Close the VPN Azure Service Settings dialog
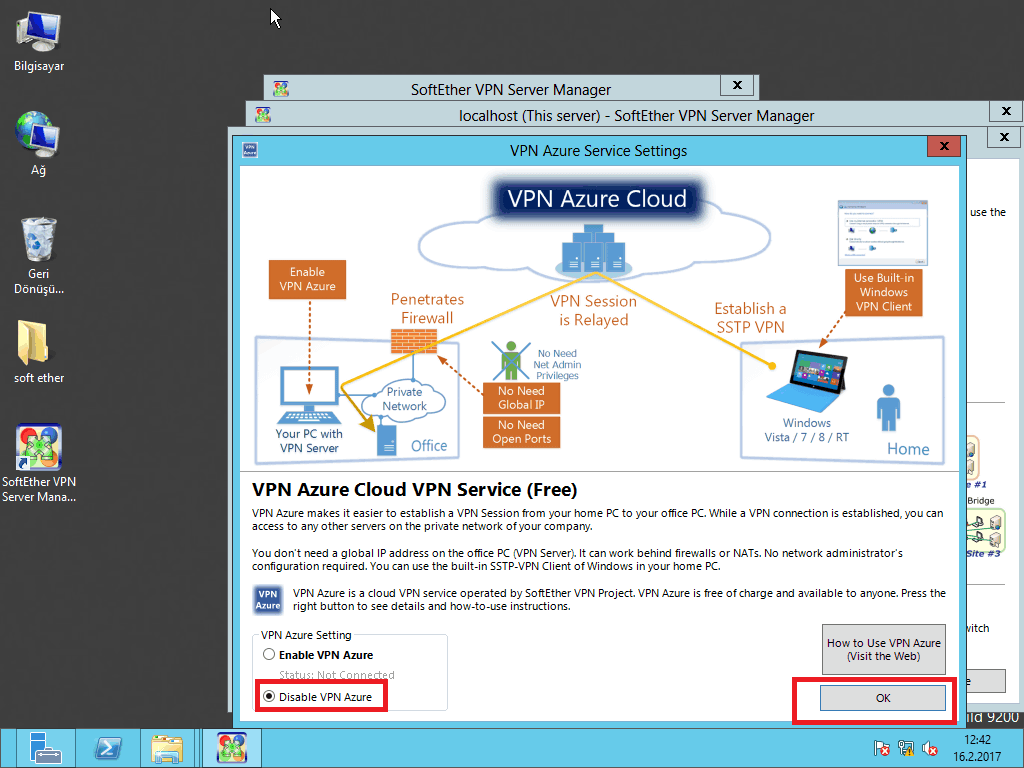 (943, 148)
